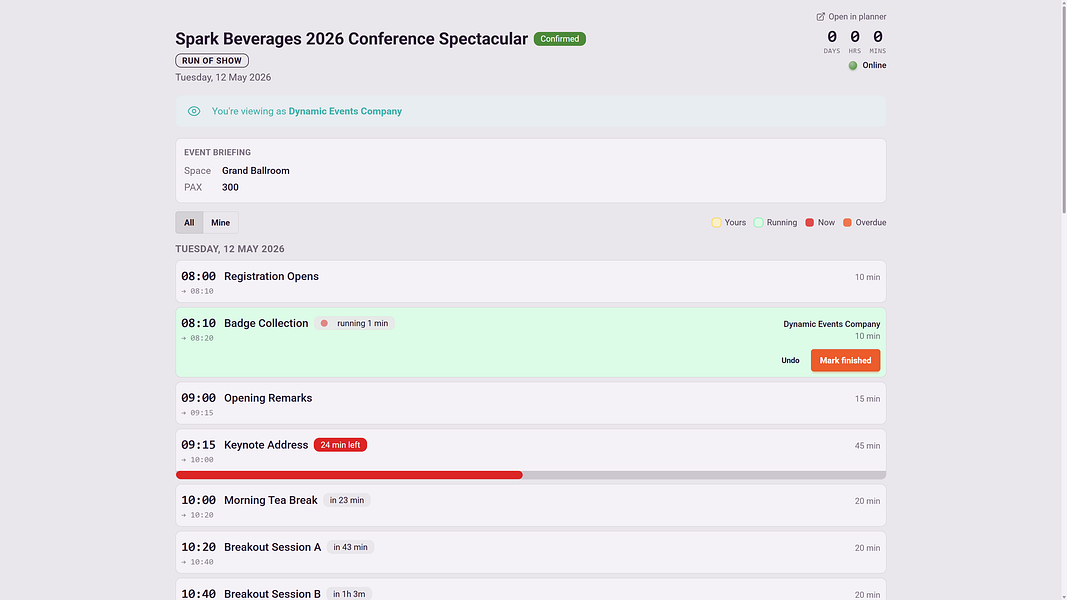
Task: Open the Breakout Session B row
Action: click(531, 589)
